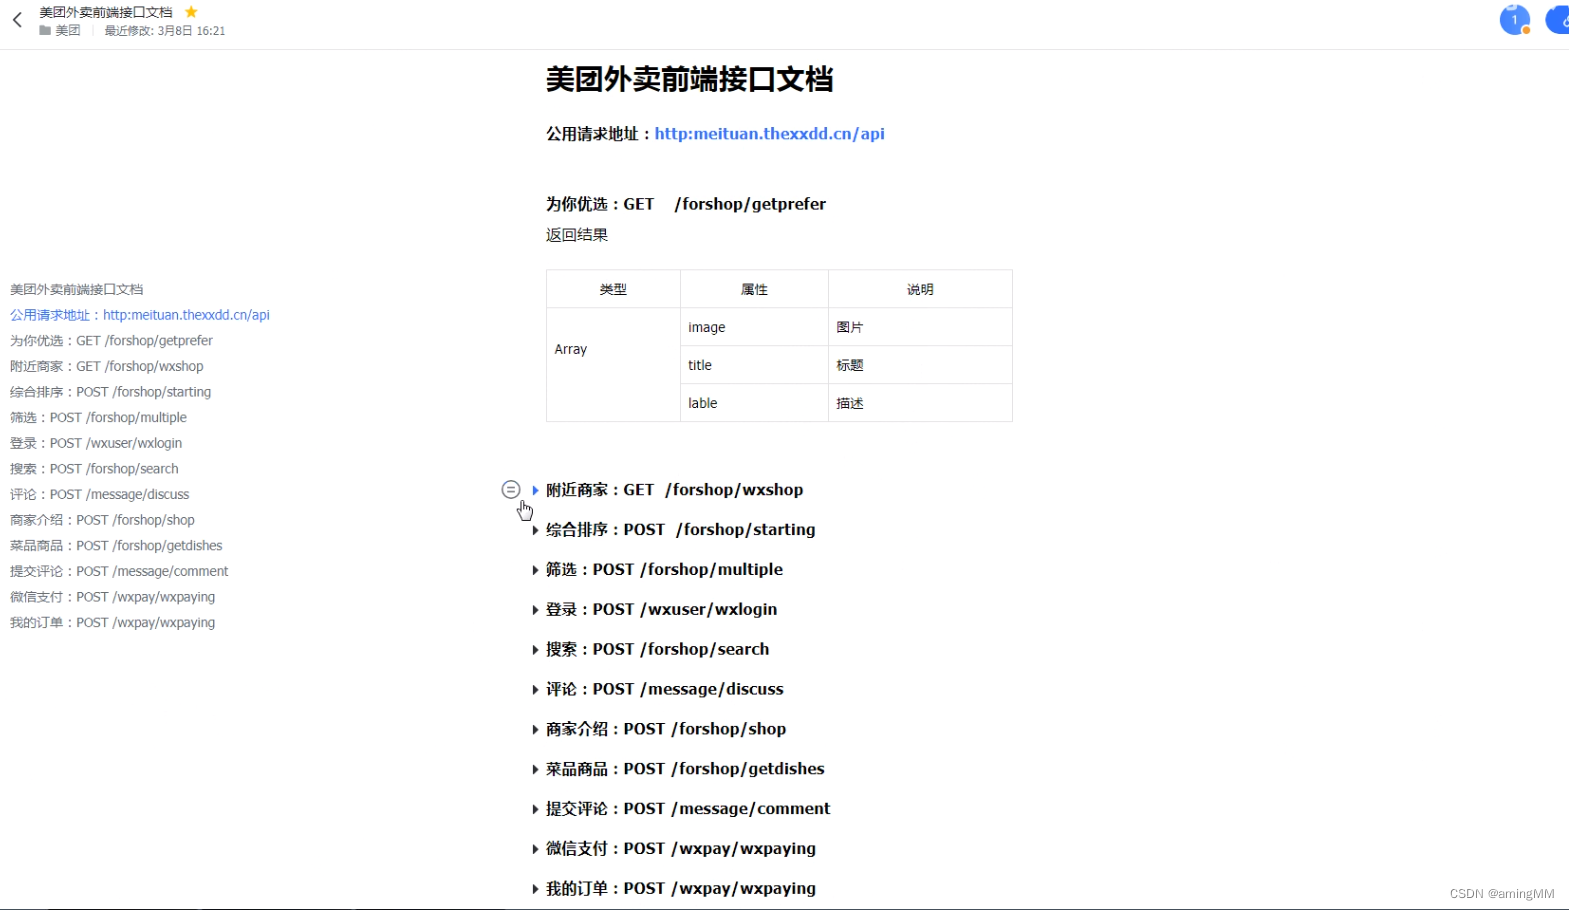Open the 美团 folder icon in header
This screenshot has width=1569, height=910.
click(45, 31)
